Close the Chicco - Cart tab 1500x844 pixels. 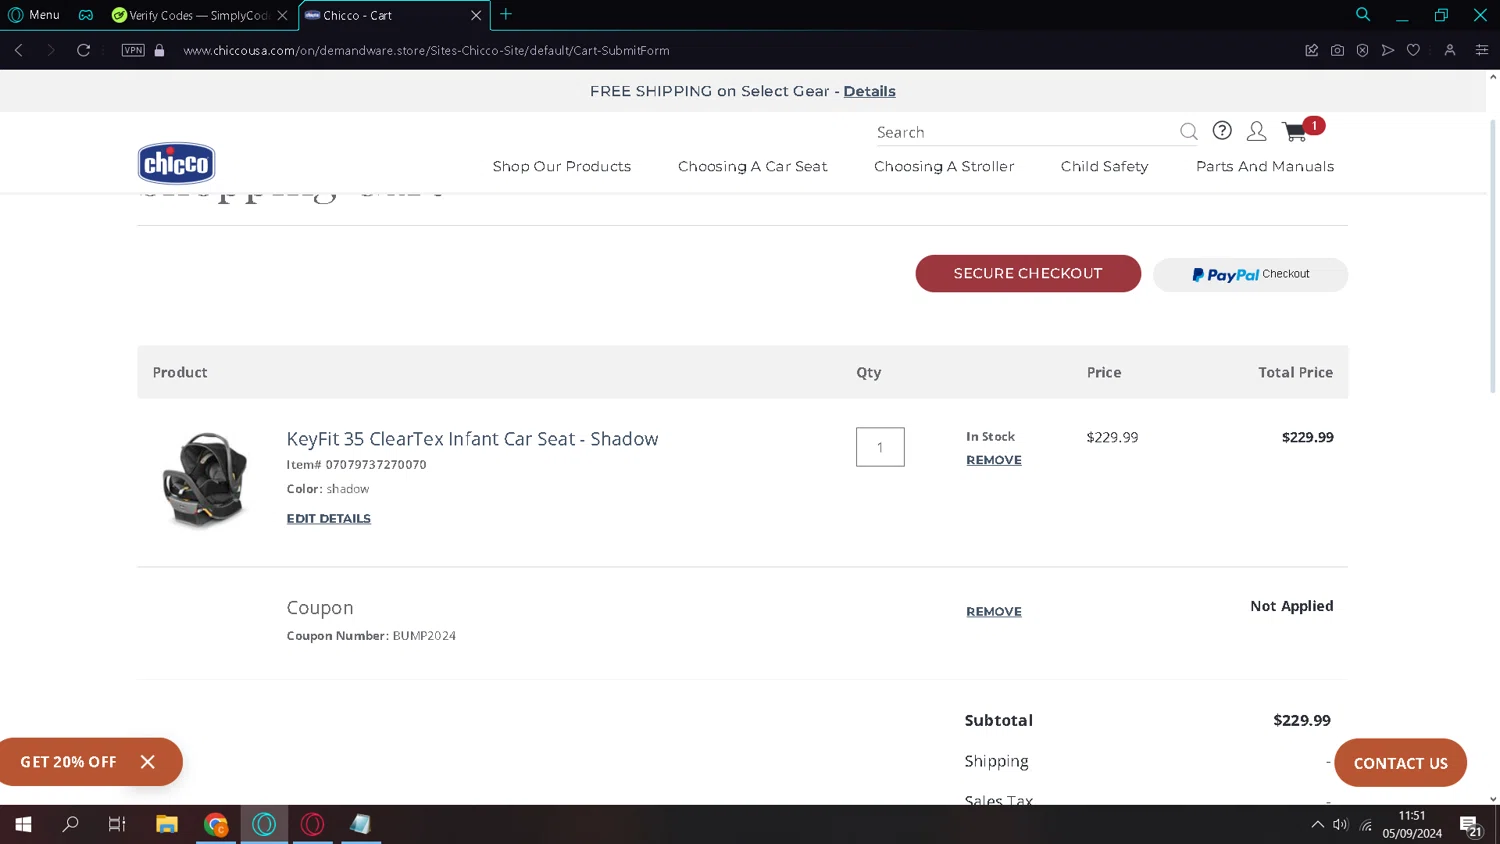click(x=476, y=15)
